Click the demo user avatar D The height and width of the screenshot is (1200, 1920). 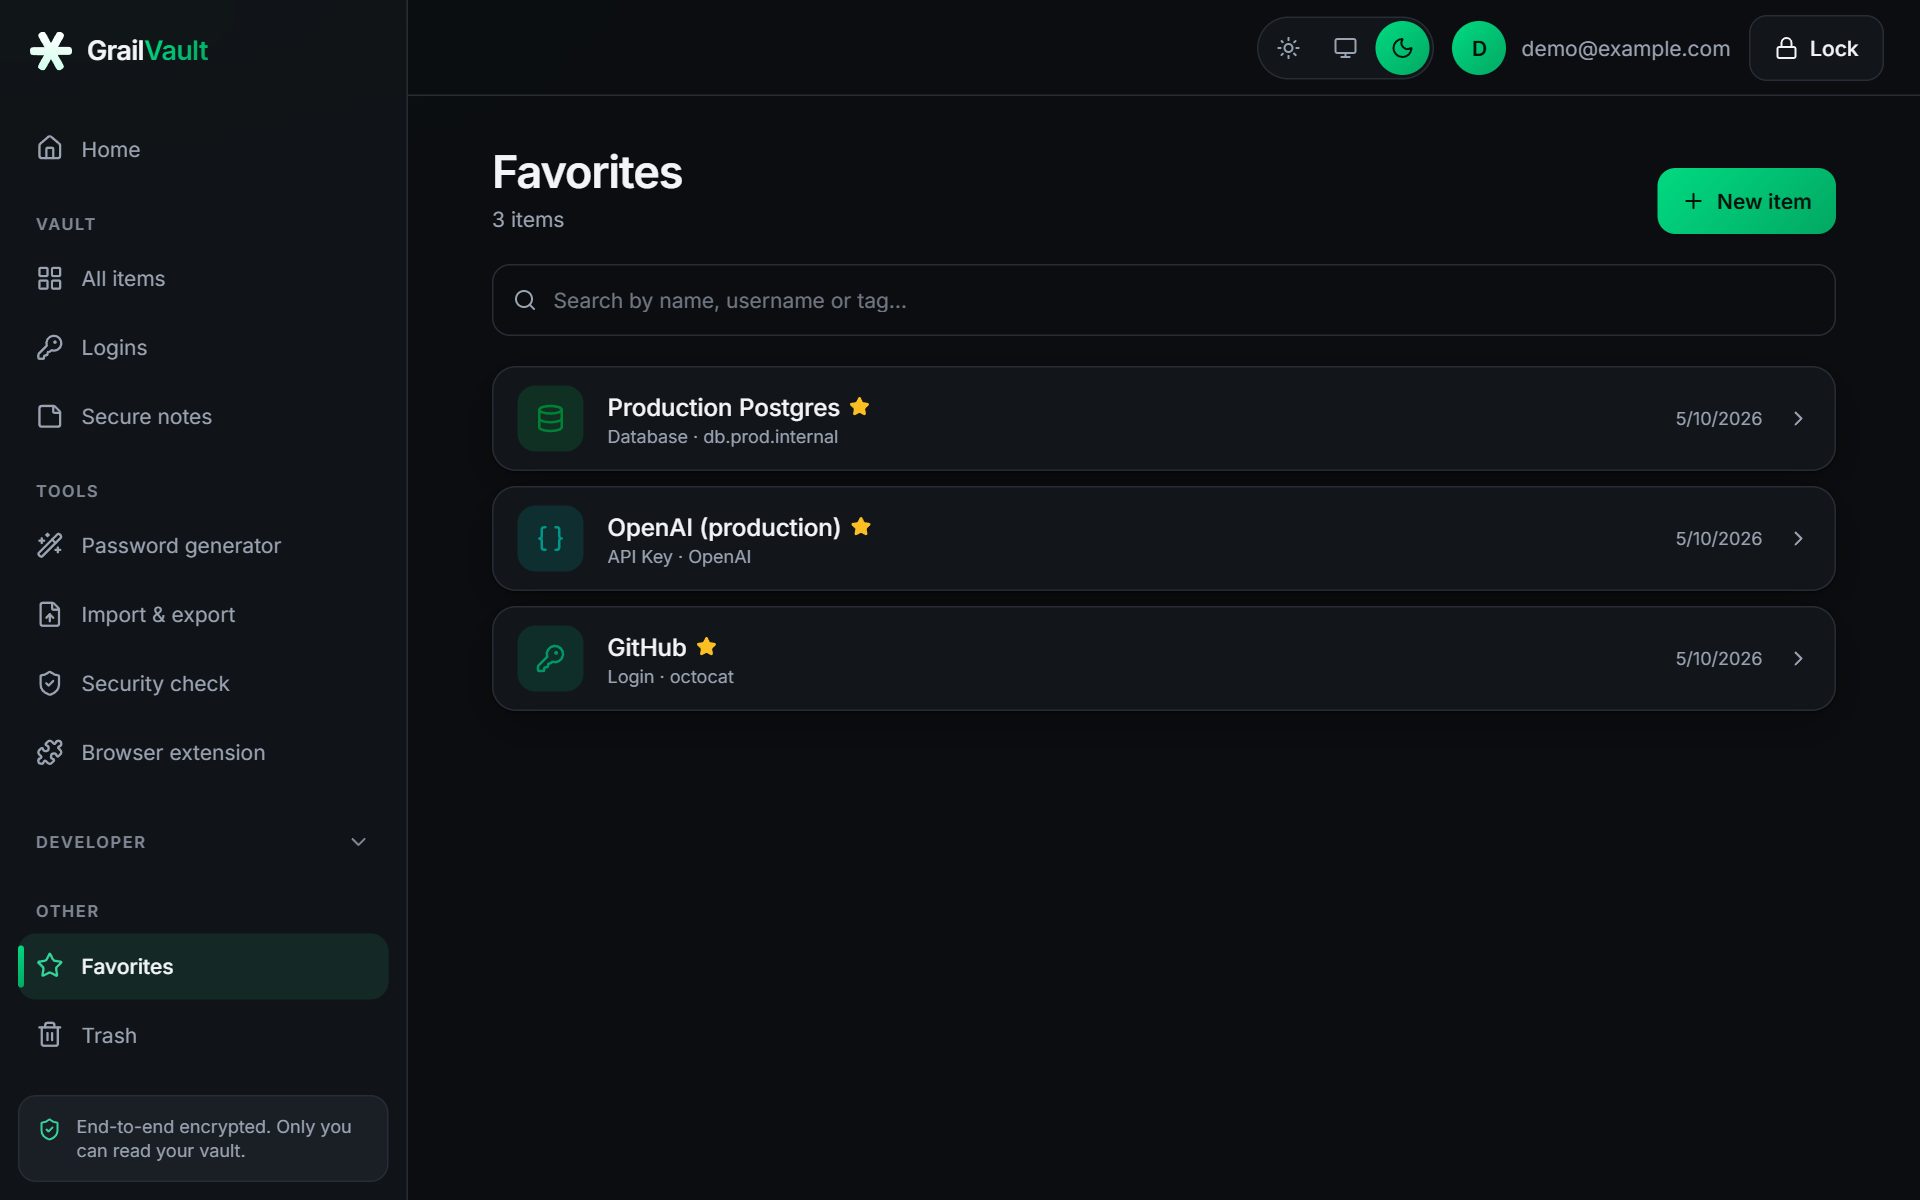[x=1478, y=48]
